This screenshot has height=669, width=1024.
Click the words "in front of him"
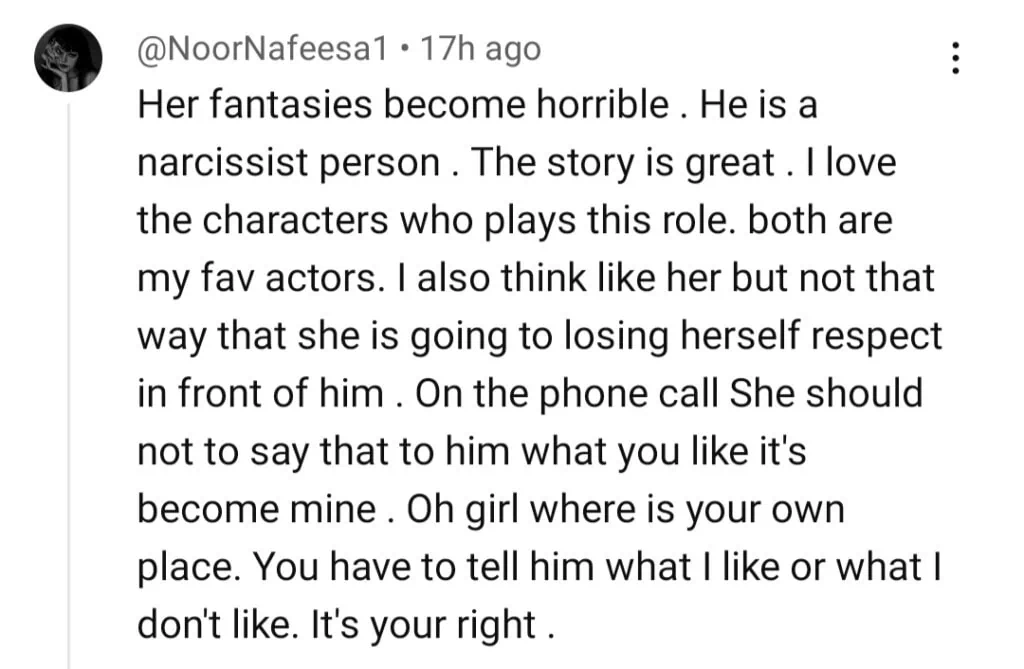click(260, 393)
